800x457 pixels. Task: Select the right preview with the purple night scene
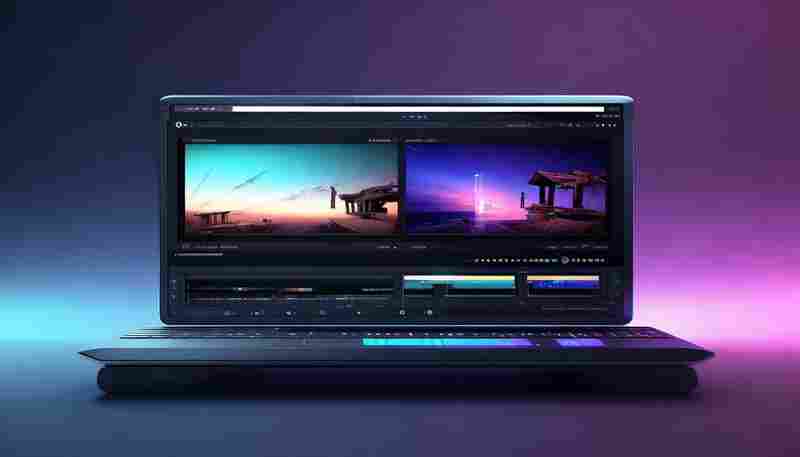(507, 189)
